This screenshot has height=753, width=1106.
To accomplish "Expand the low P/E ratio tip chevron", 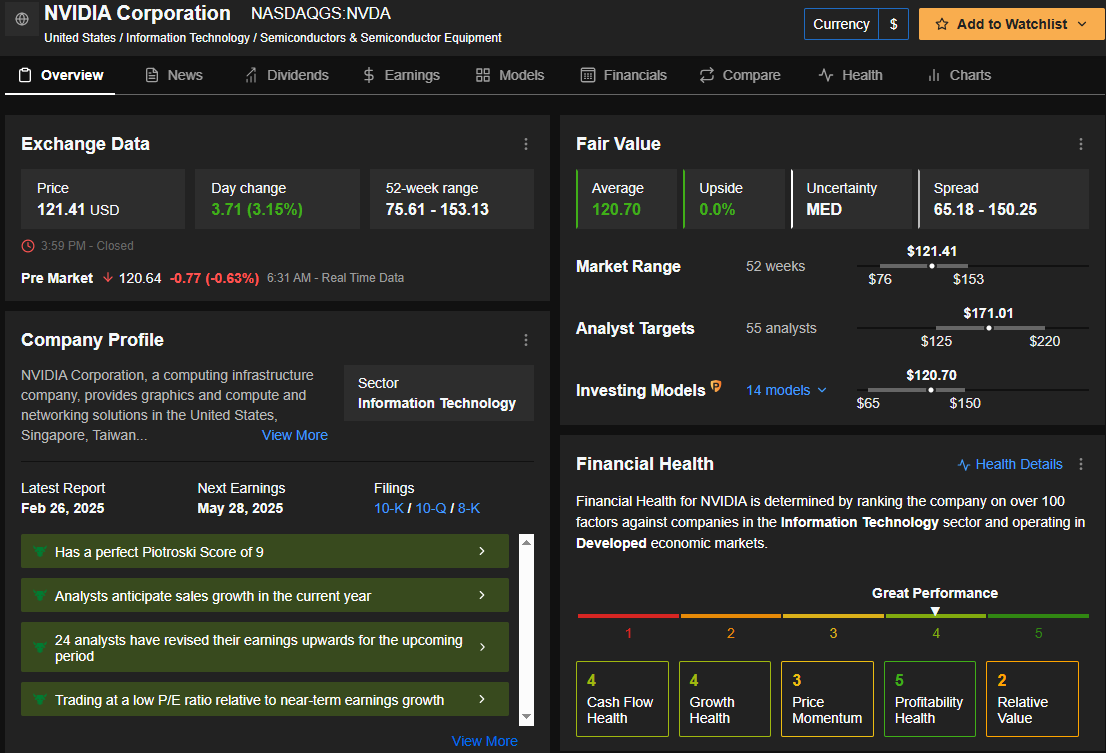I will (482, 699).
